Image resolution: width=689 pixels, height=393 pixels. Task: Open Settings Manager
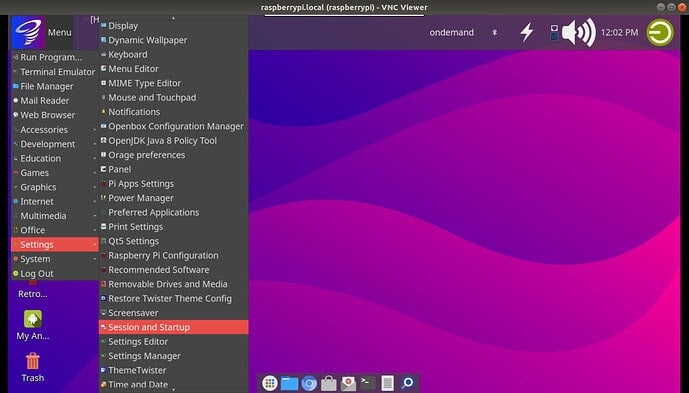pos(174,356)
